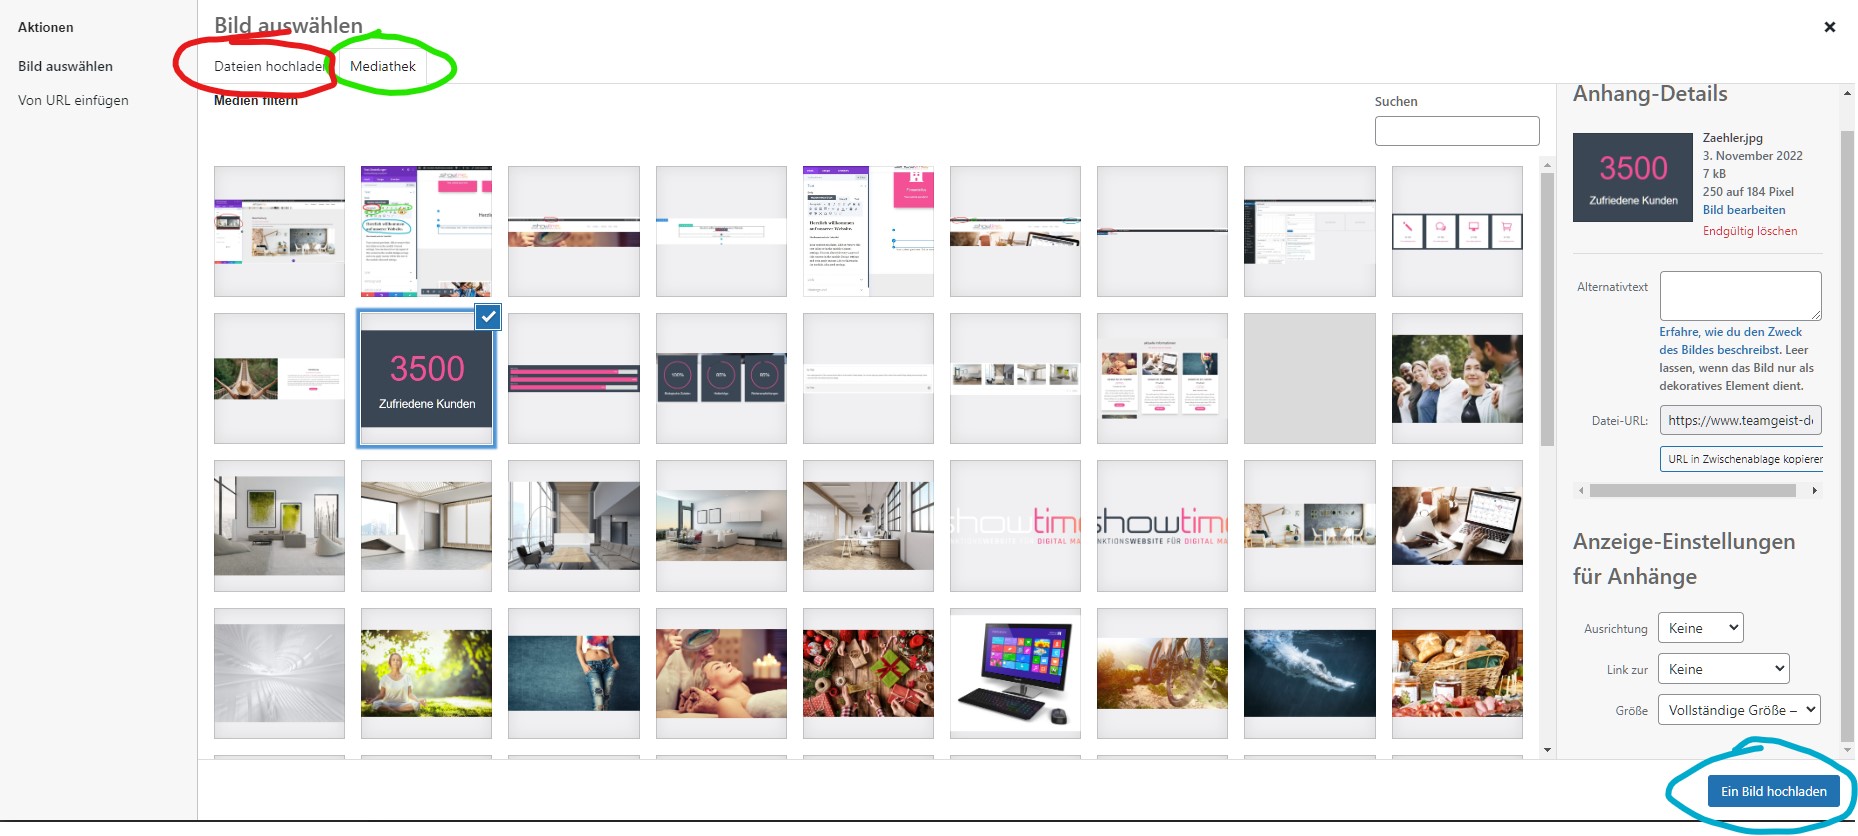Select the all-in-one computer thumbnail
Viewport: 1858px width, 836px height.
click(x=1015, y=673)
